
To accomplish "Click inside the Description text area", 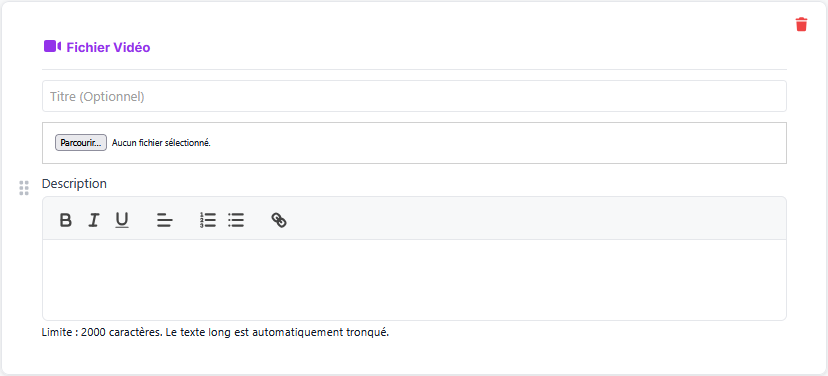I will pyautogui.click(x=414, y=280).
